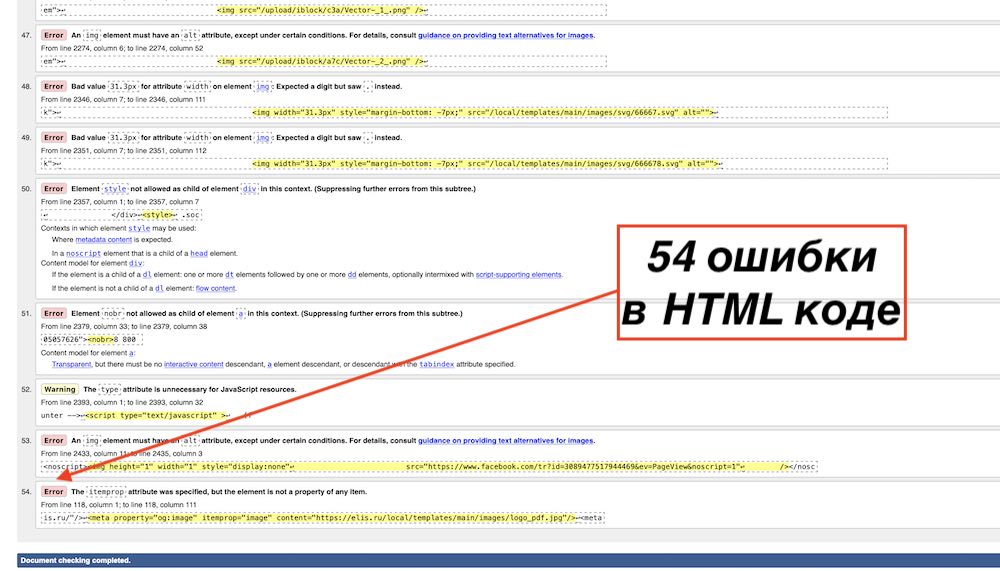The width and height of the screenshot is (1000, 571).
Task: Click the highlighted script type text/javascript code extract
Action: [x=156, y=415]
